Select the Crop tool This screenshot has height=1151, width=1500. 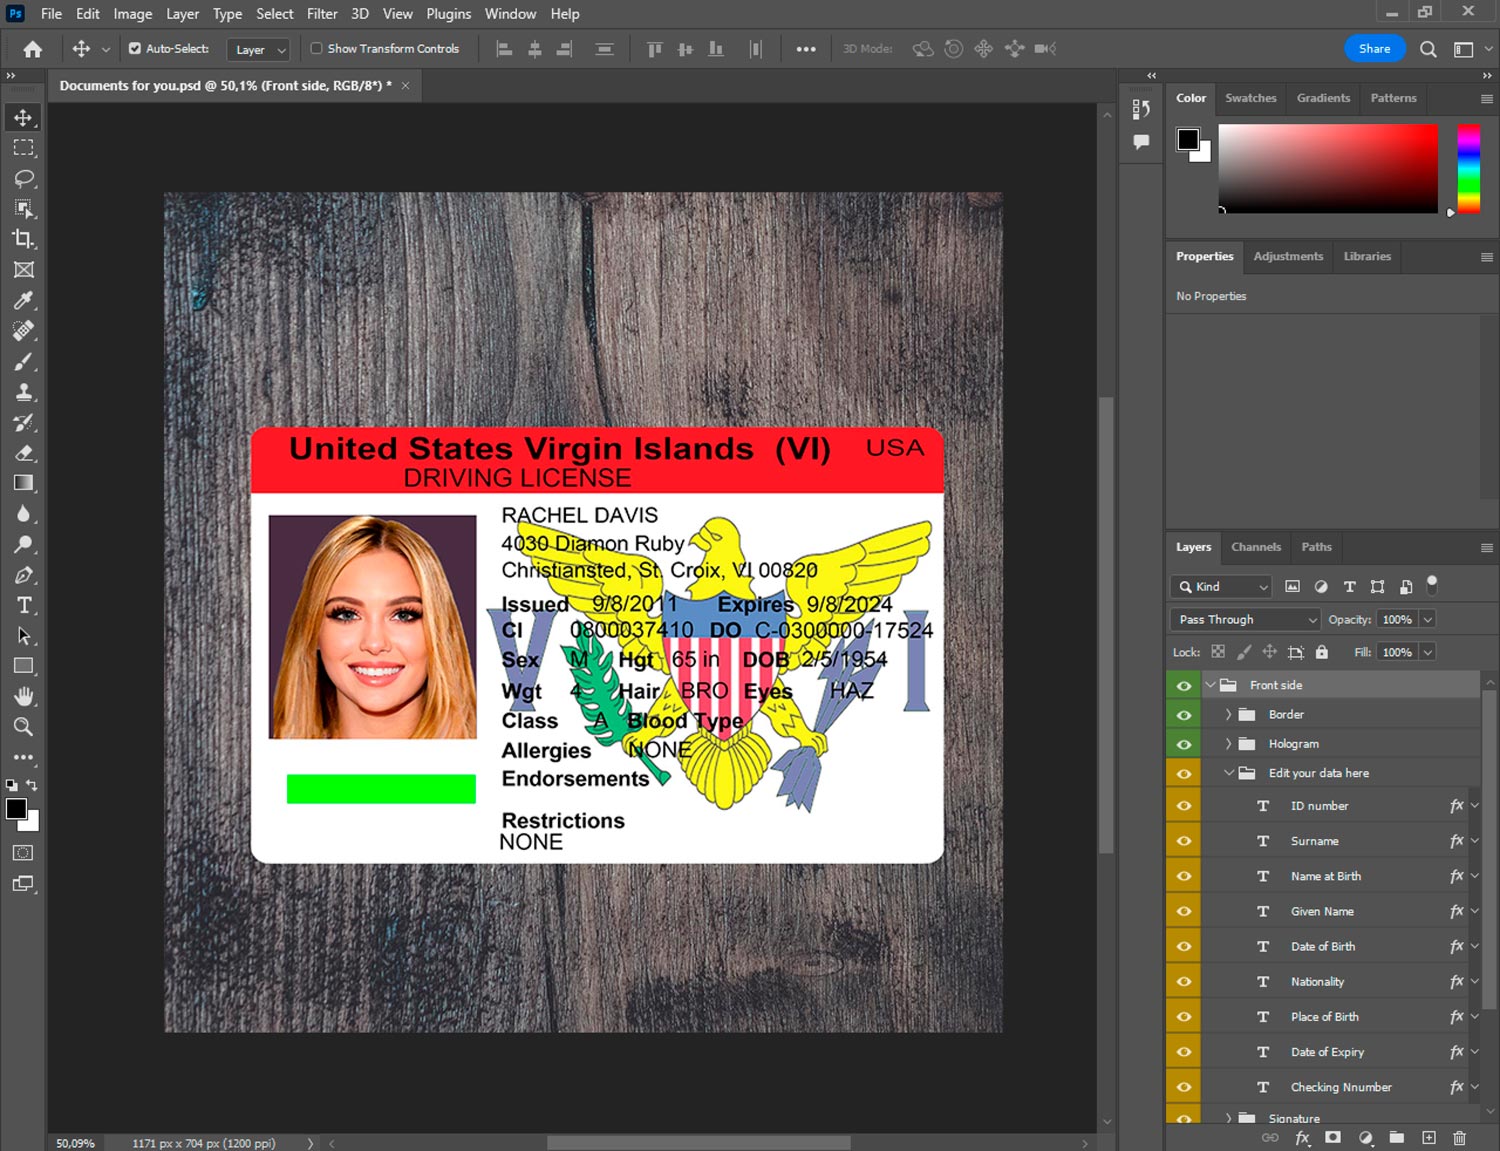[24, 239]
